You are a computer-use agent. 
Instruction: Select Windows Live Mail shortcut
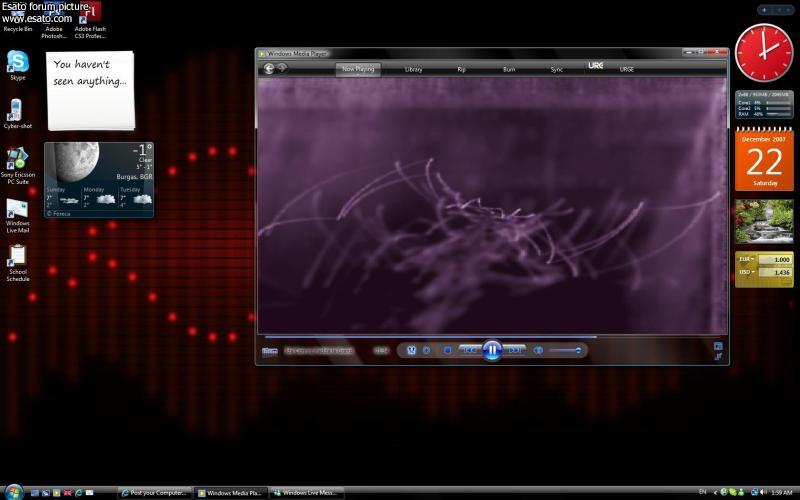pyautogui.click(x=17, y=216)
